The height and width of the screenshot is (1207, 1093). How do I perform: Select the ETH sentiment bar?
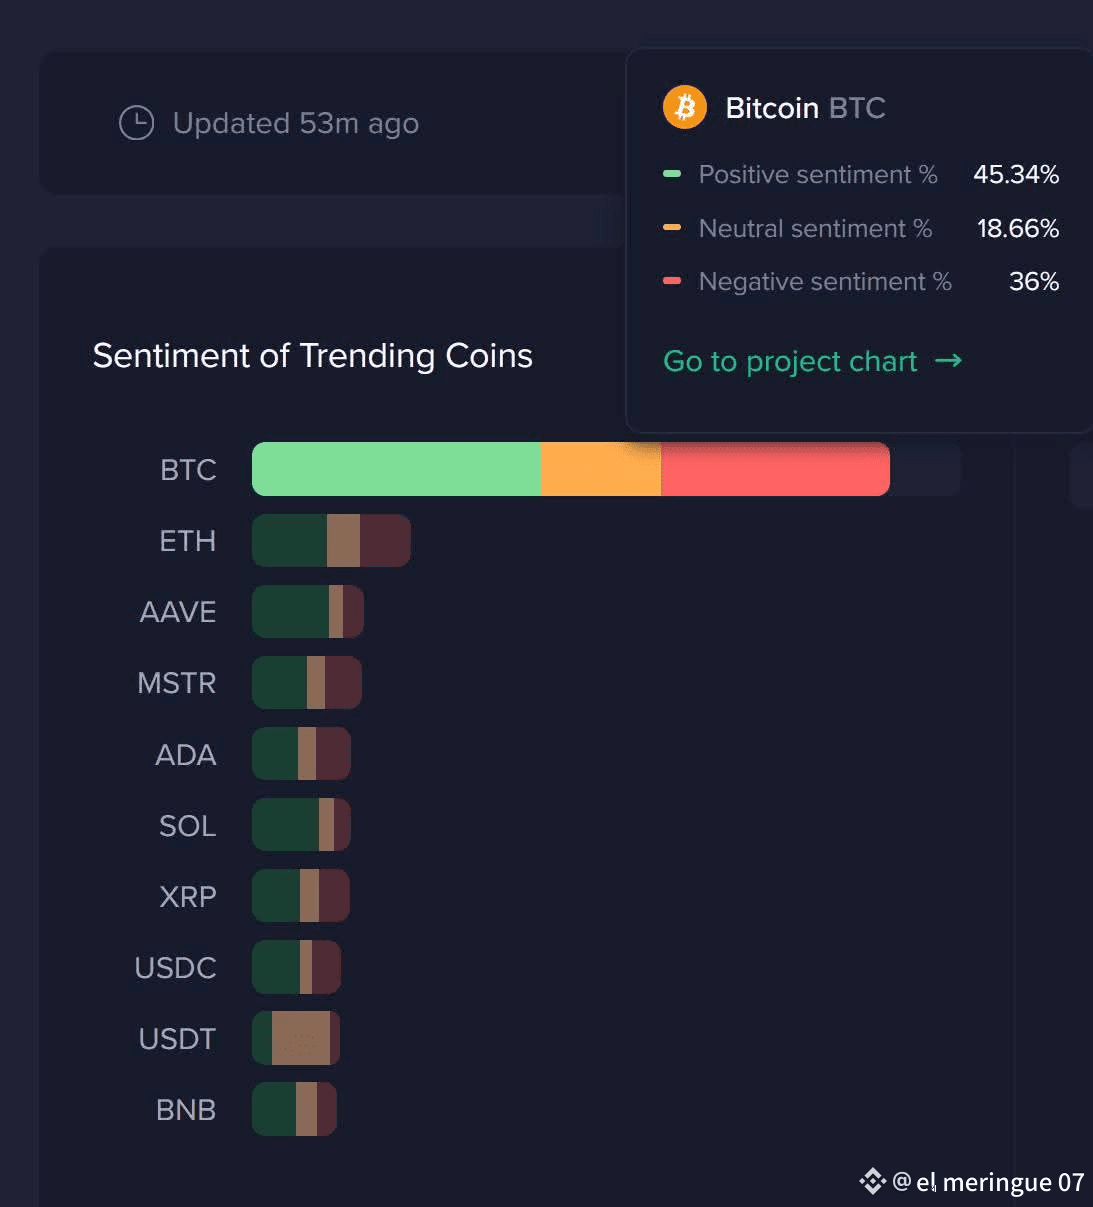pos(331,541)
